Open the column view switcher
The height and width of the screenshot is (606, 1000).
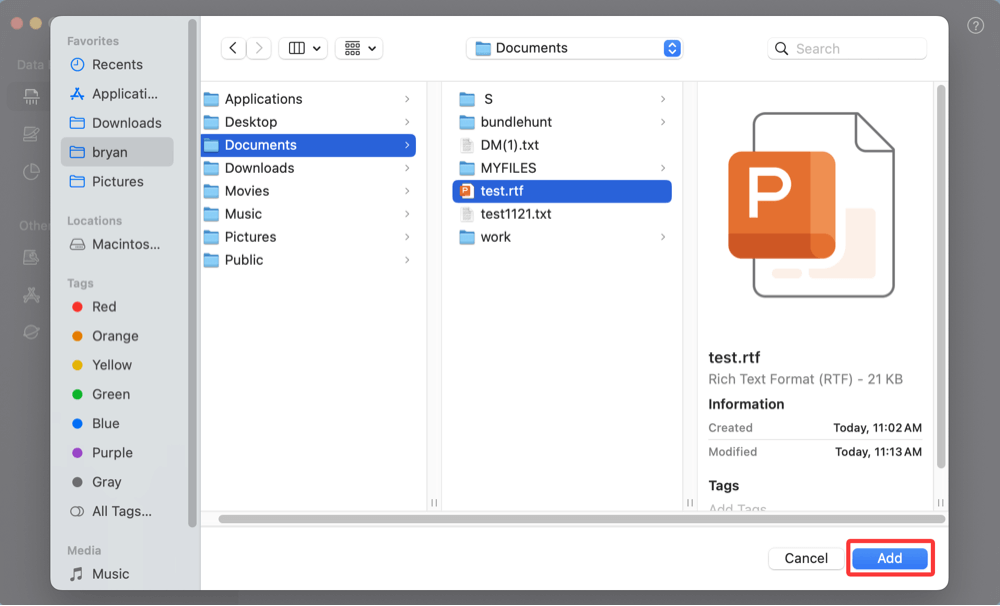tap(303, 48)
